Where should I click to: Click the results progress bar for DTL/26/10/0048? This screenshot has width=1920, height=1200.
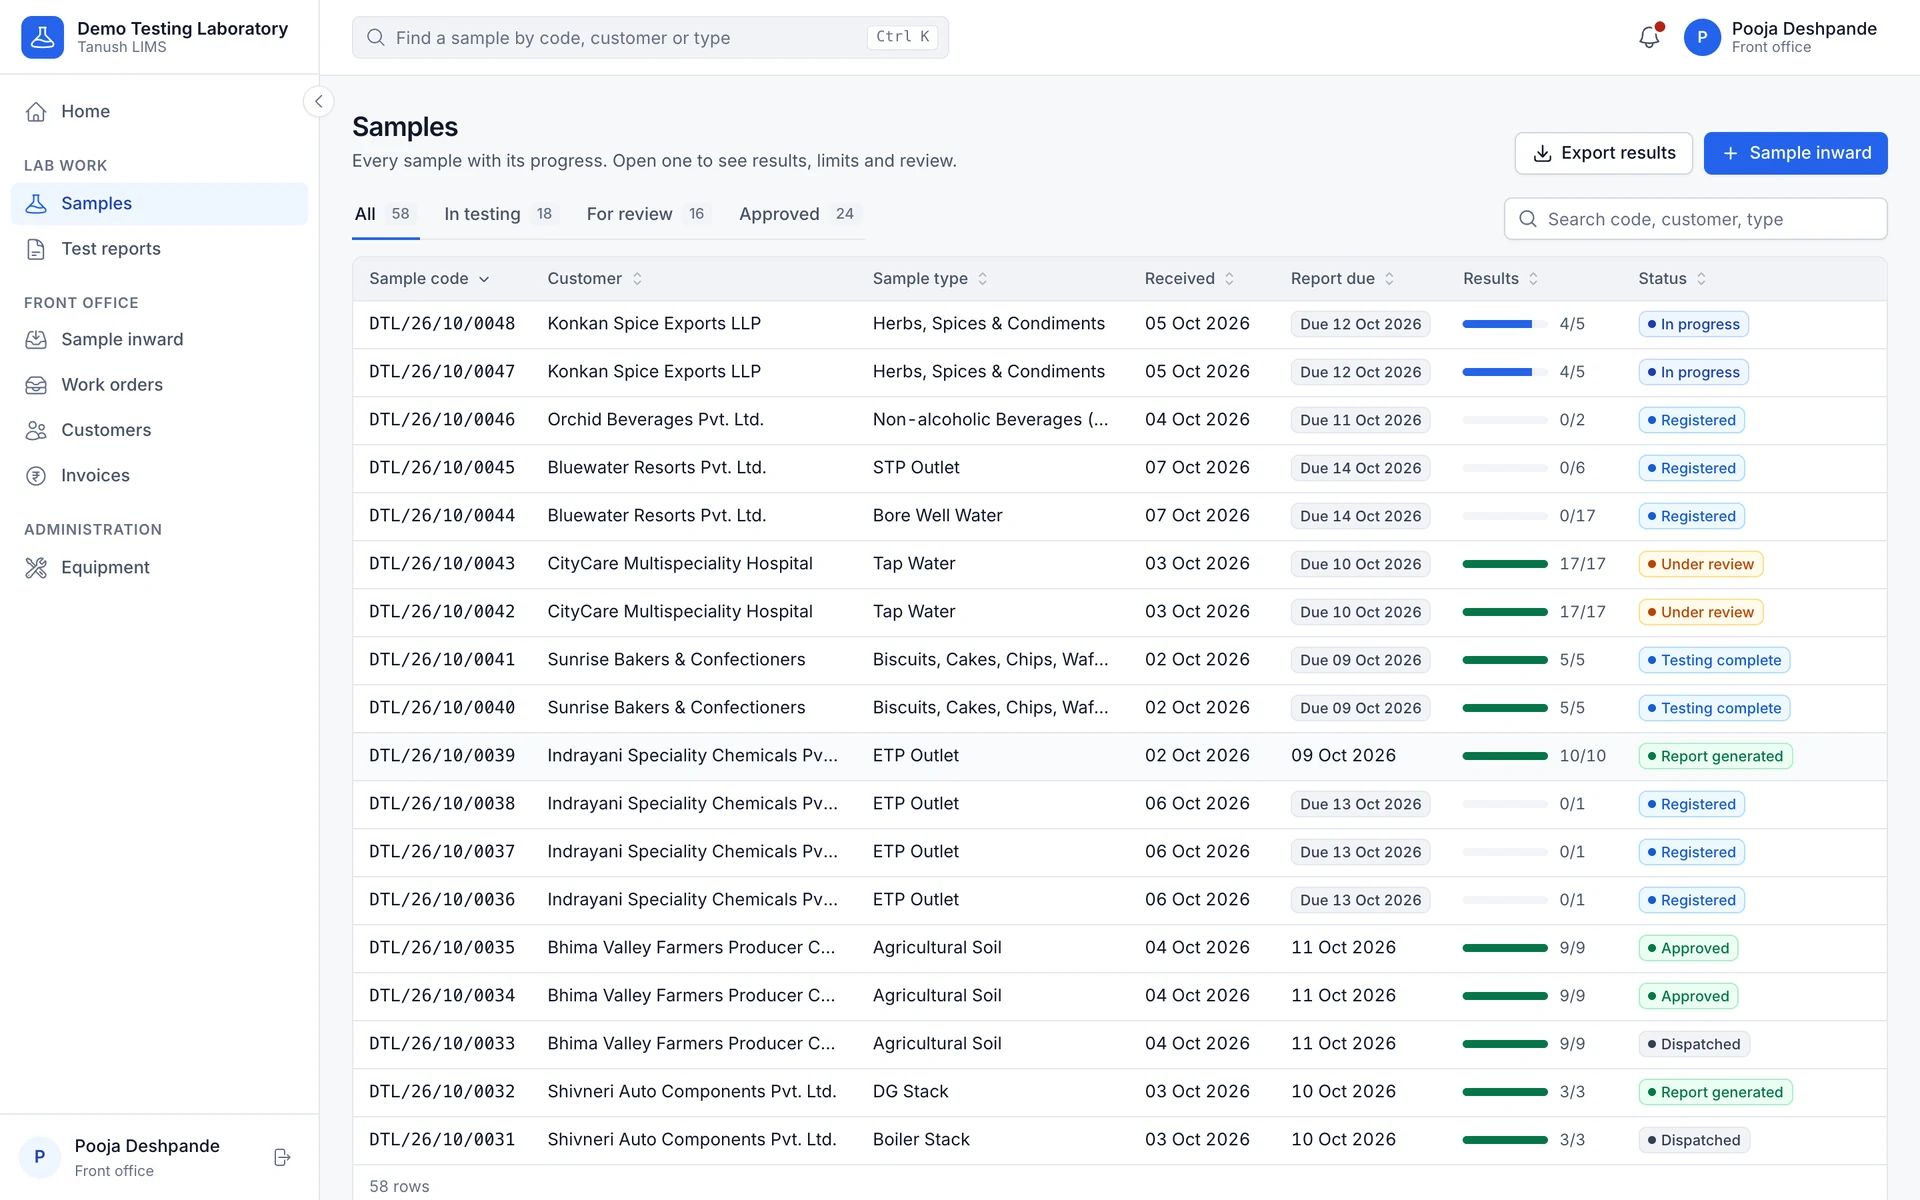click(x=1504, y=324)
